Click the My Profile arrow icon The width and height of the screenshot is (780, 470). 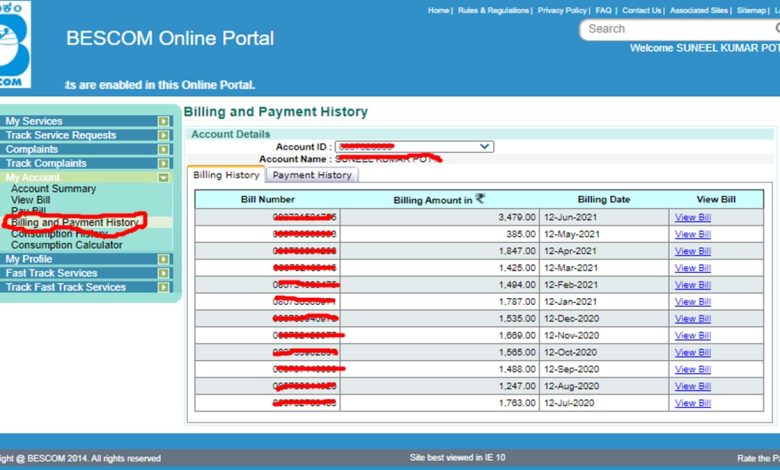164,259
